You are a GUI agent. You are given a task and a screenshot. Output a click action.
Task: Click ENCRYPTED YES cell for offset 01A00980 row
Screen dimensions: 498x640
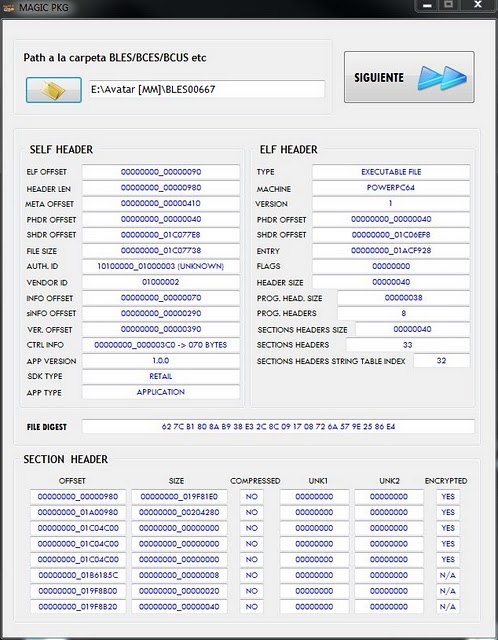(x=448, y=512)
